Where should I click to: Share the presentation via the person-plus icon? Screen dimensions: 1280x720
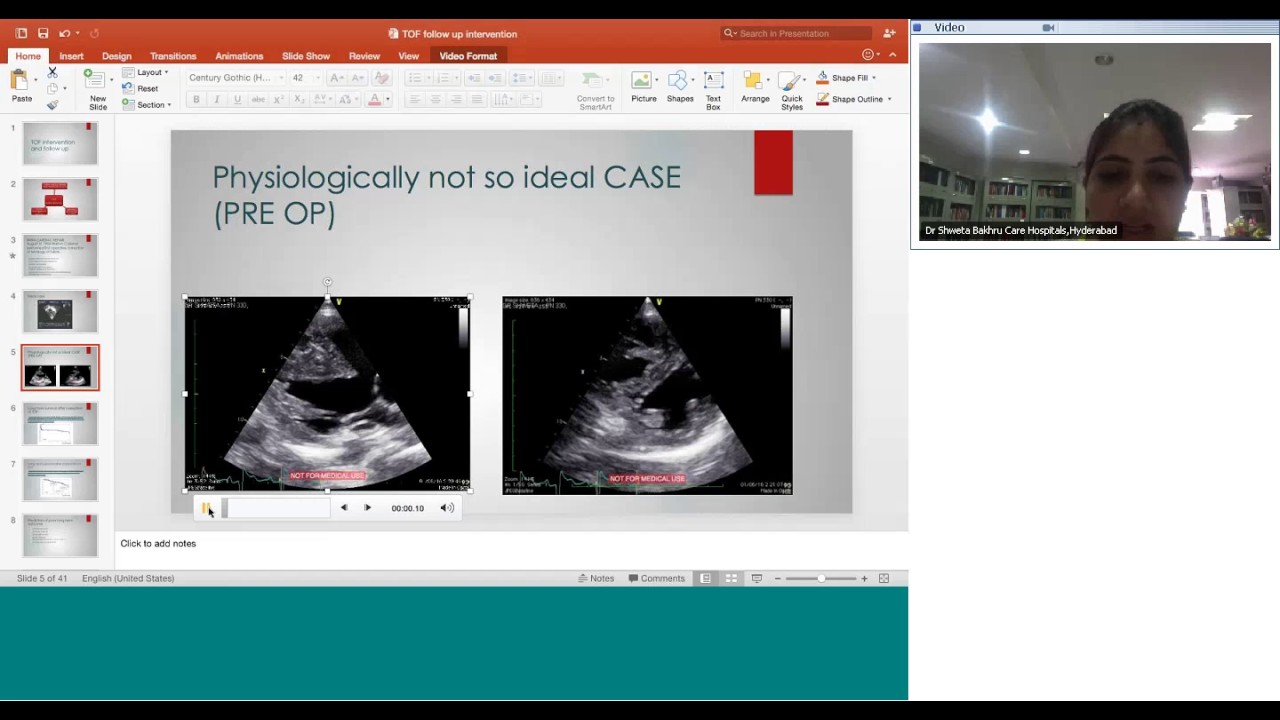[x=889, y=33]
